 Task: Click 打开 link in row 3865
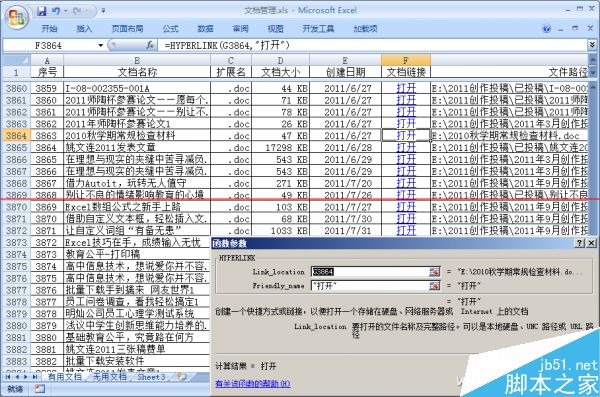406,147
